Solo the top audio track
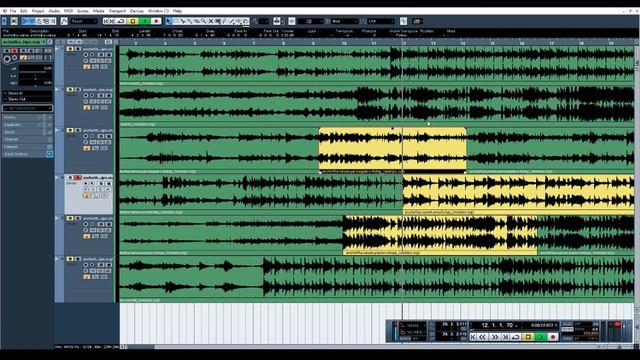 click(x=77, y=49)
